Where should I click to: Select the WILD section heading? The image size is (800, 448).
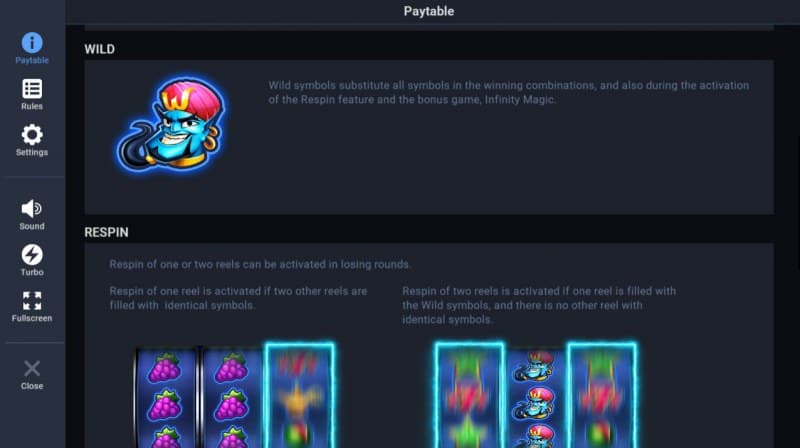point(99,49)
